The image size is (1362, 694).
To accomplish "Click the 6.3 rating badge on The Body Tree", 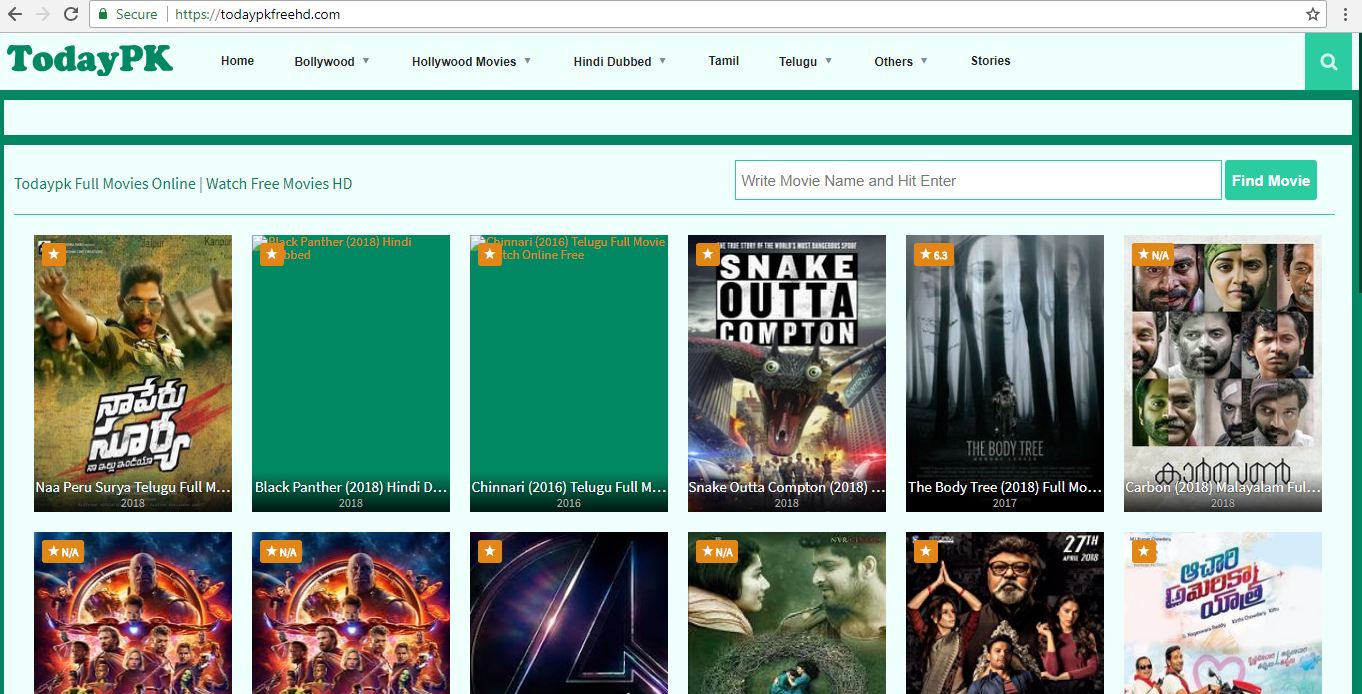I will 933,255.
